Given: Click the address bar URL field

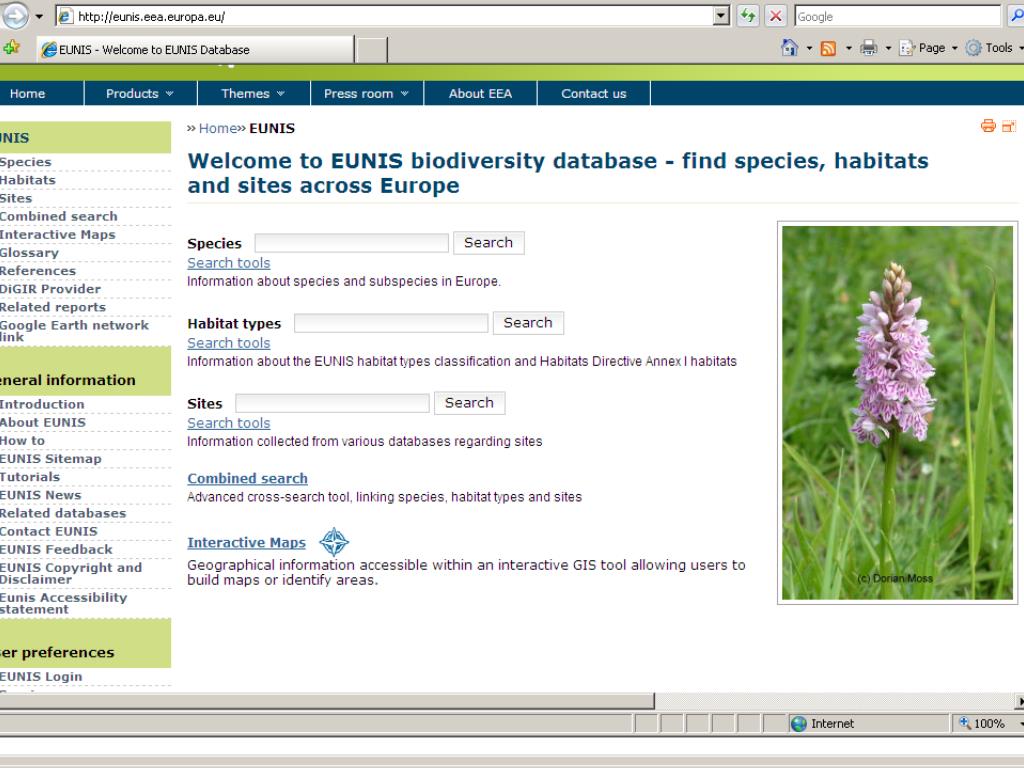Looking at the screenshot, I should (385, 16).
